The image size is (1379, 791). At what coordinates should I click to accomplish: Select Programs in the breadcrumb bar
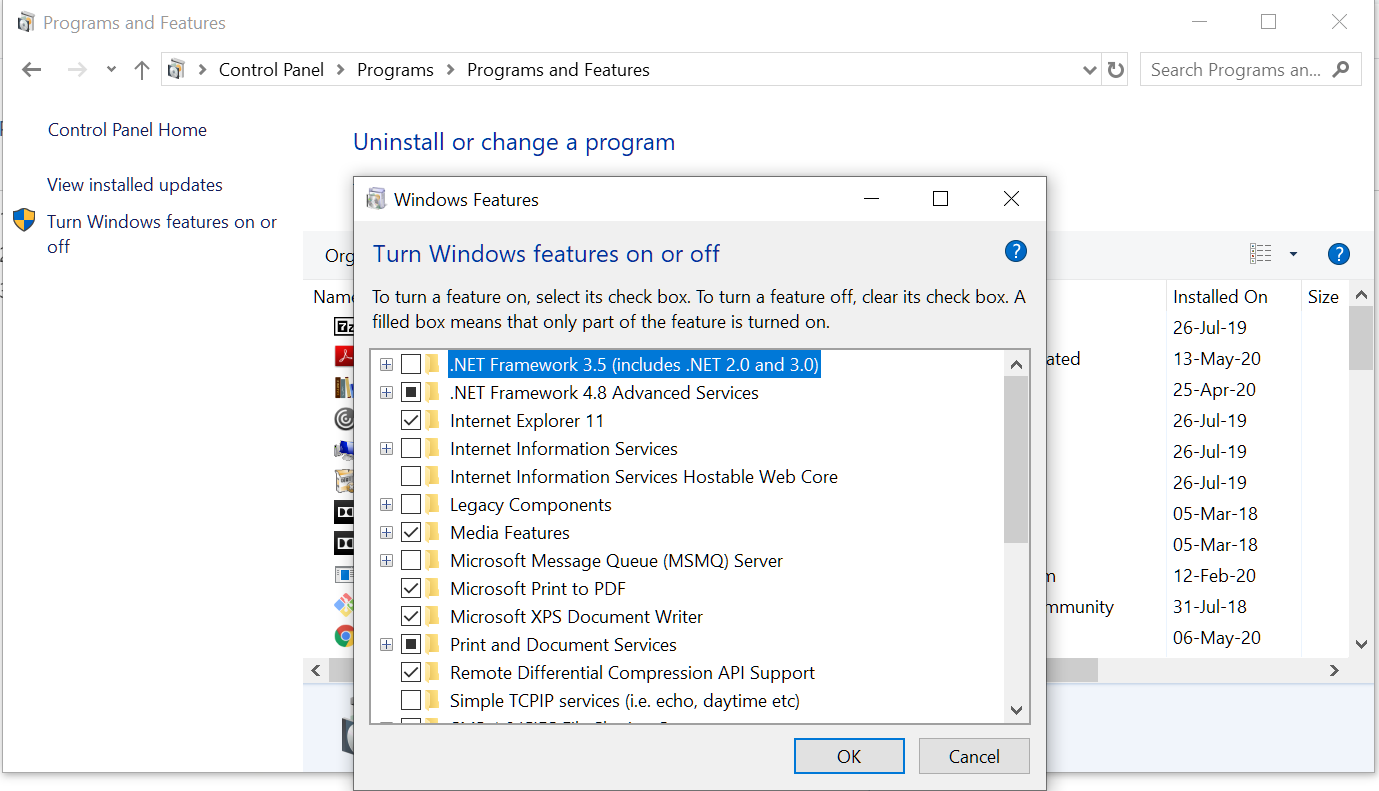(x=395, y=69)
